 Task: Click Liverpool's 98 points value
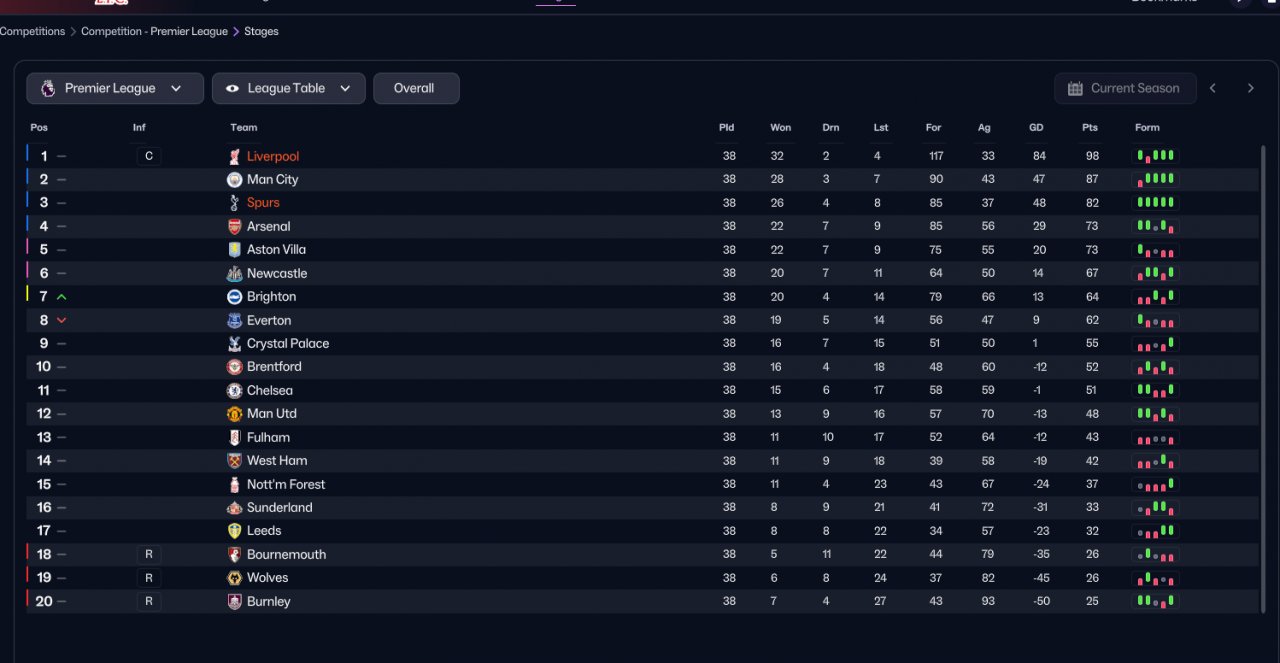1092,156
